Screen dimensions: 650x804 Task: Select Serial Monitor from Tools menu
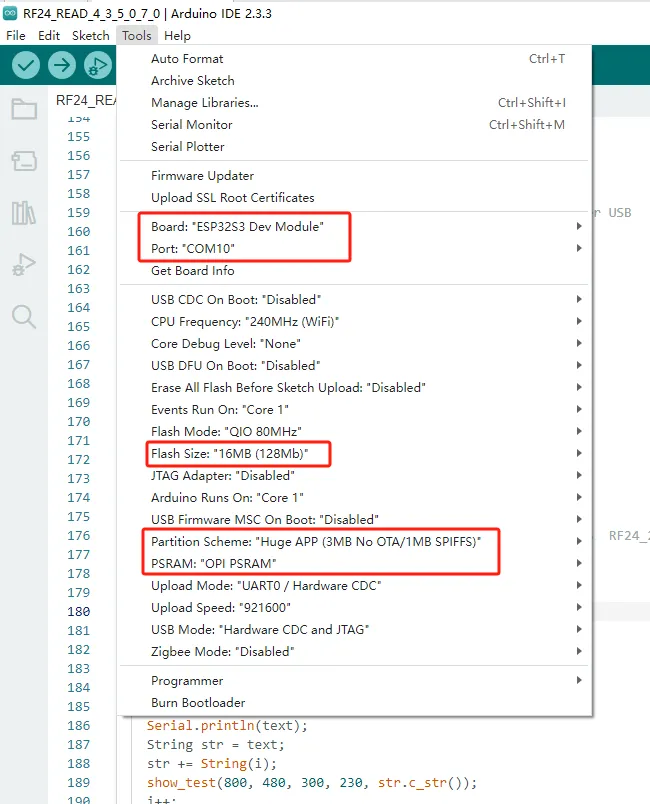point(191,125)
